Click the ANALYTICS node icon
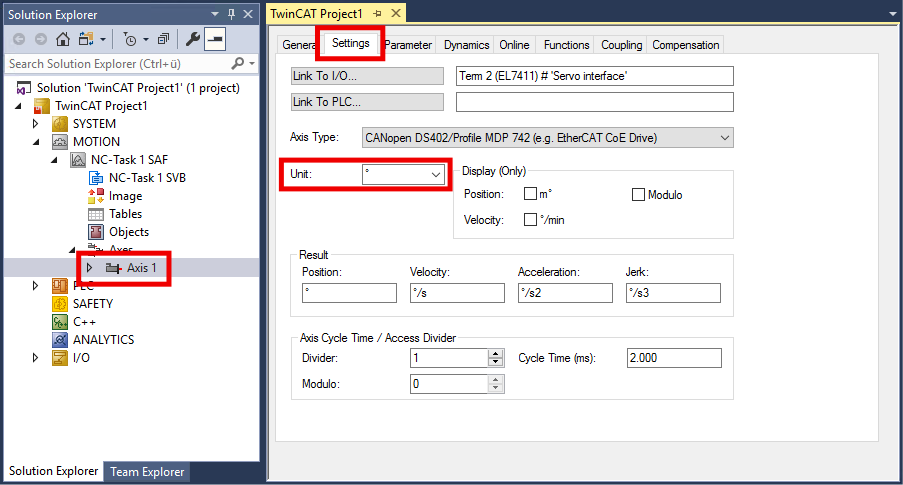Image resolution: width=903 pixels, height=485 pixels. click(x=60, y=339)
